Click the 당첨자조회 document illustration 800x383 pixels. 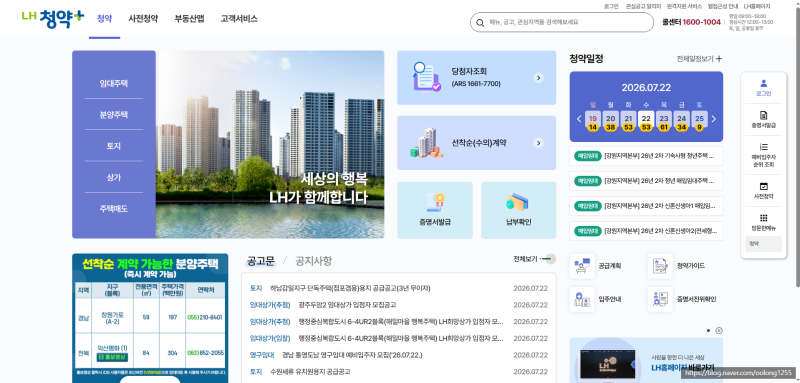click(426, 77)
